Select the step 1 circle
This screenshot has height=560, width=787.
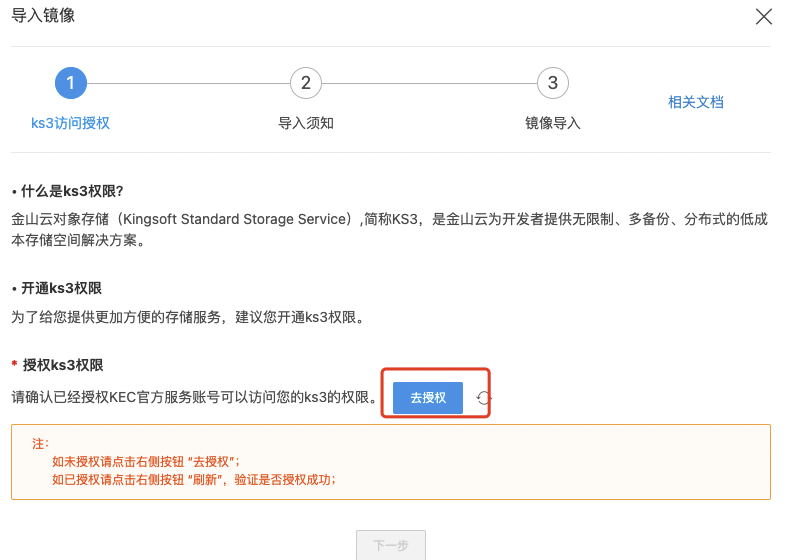tap(71, 83)
